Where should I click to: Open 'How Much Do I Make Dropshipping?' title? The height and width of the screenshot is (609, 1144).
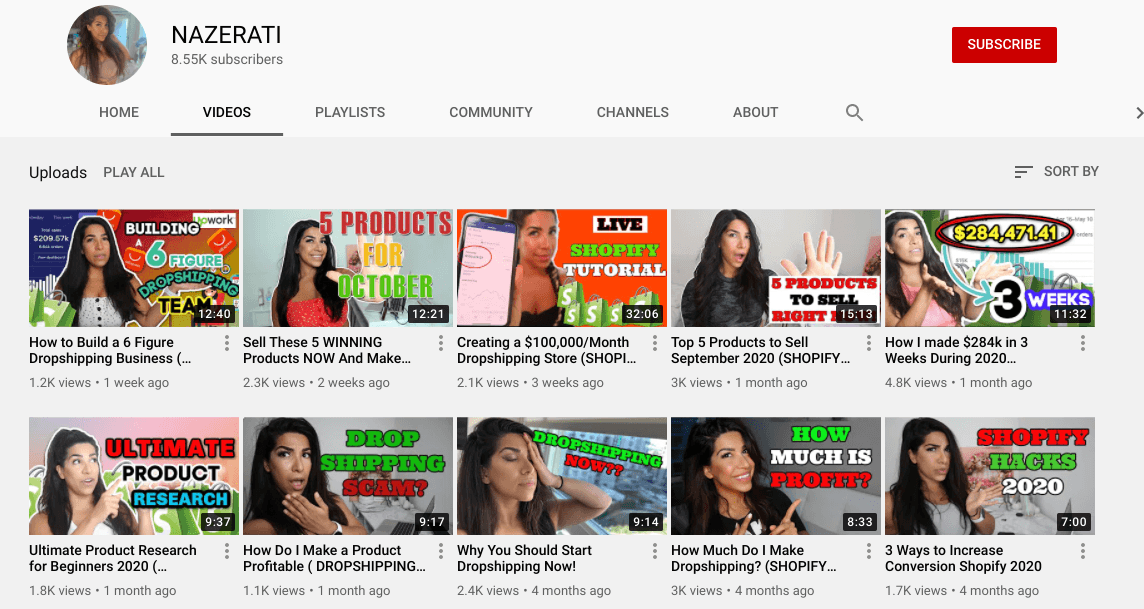pyautogui.click(x=754, y=558)
